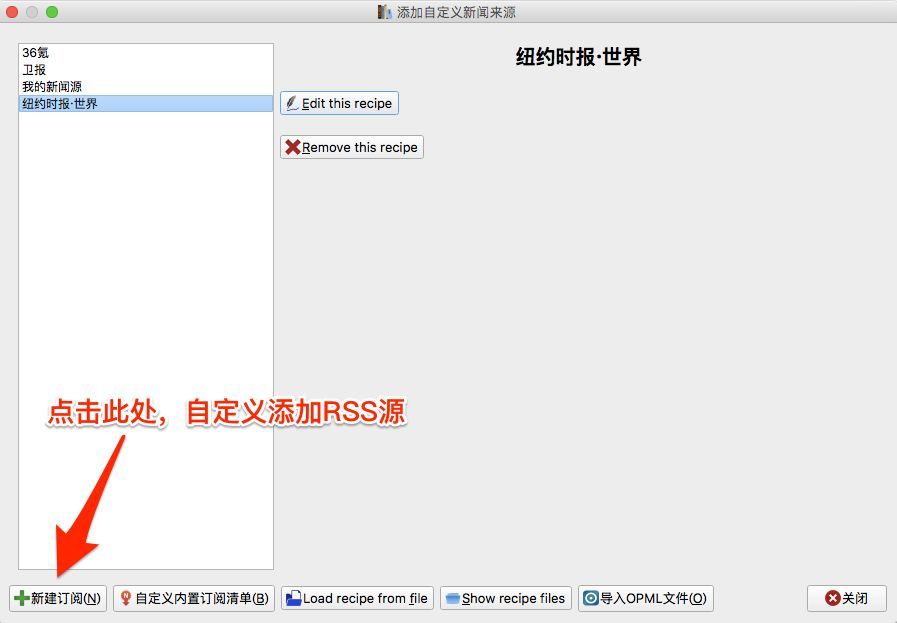Open 自定义内置订阅清单(B)

click(x=194, y=598)
